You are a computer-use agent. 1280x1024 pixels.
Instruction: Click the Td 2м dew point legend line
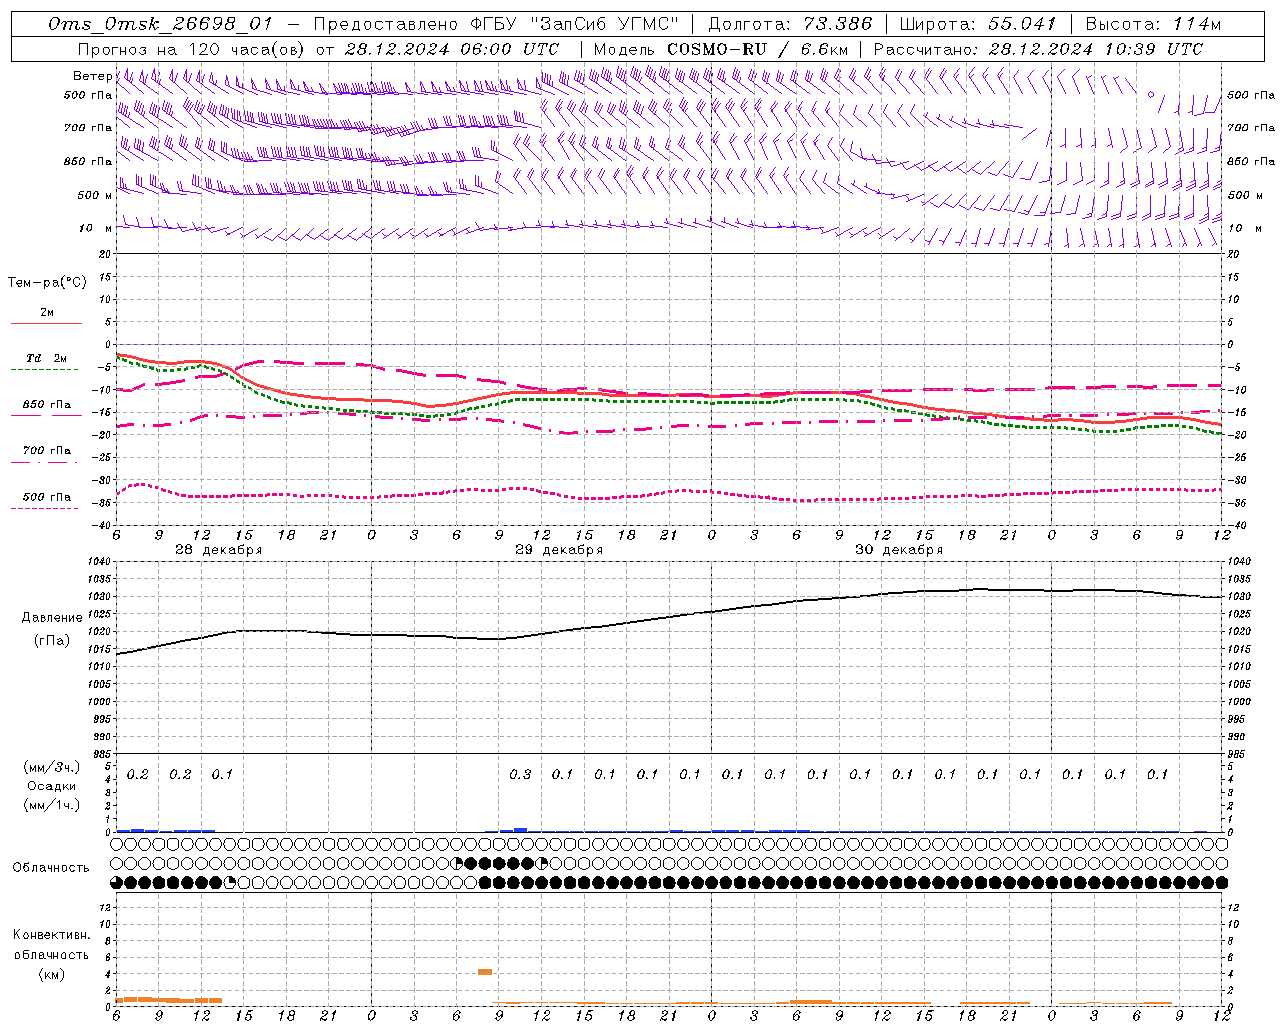44,369
